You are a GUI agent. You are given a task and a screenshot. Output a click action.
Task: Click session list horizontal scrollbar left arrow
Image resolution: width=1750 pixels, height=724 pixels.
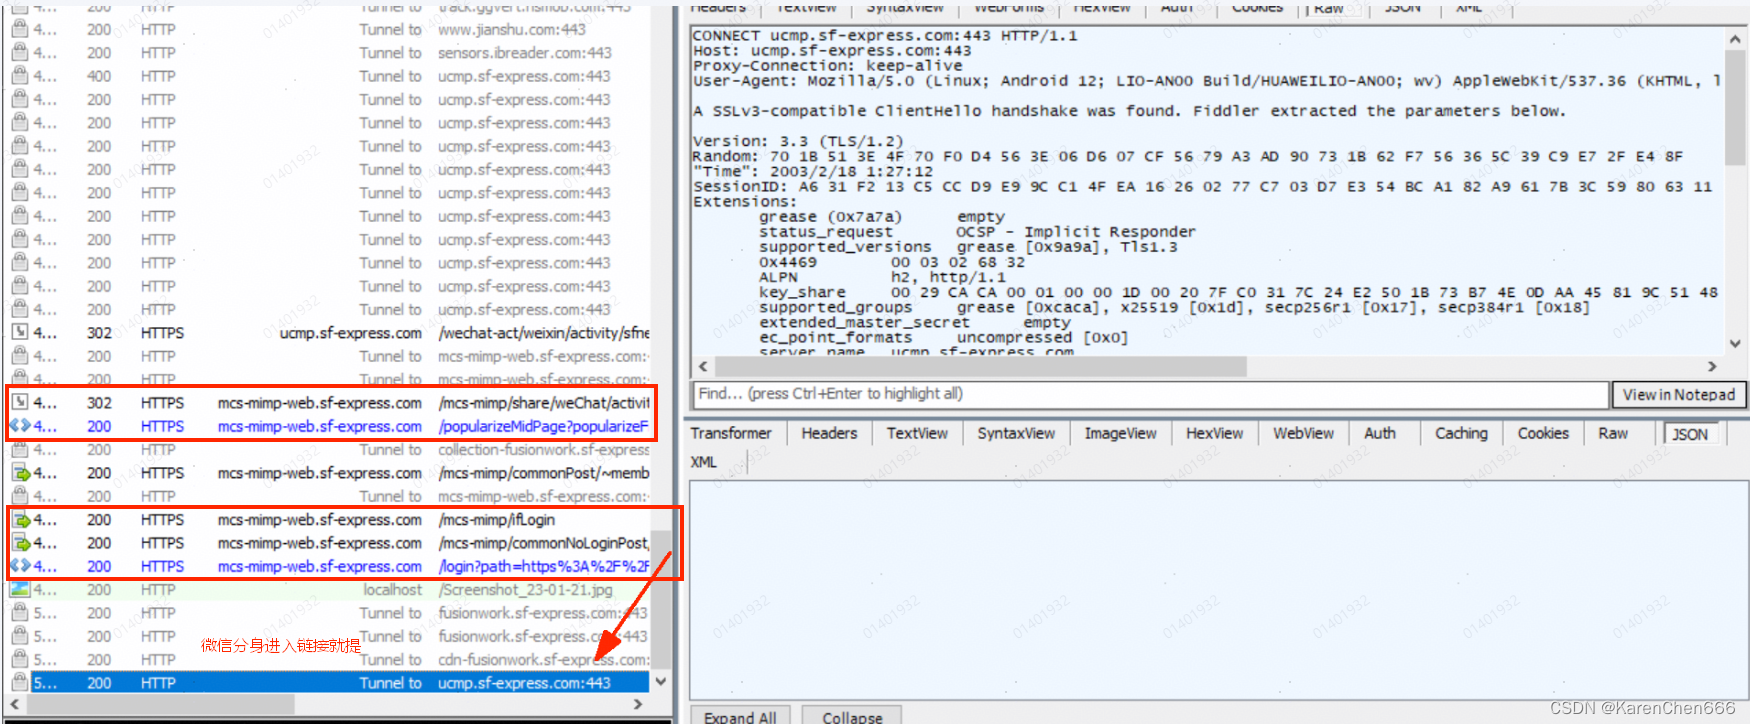(x=13, y=704)
